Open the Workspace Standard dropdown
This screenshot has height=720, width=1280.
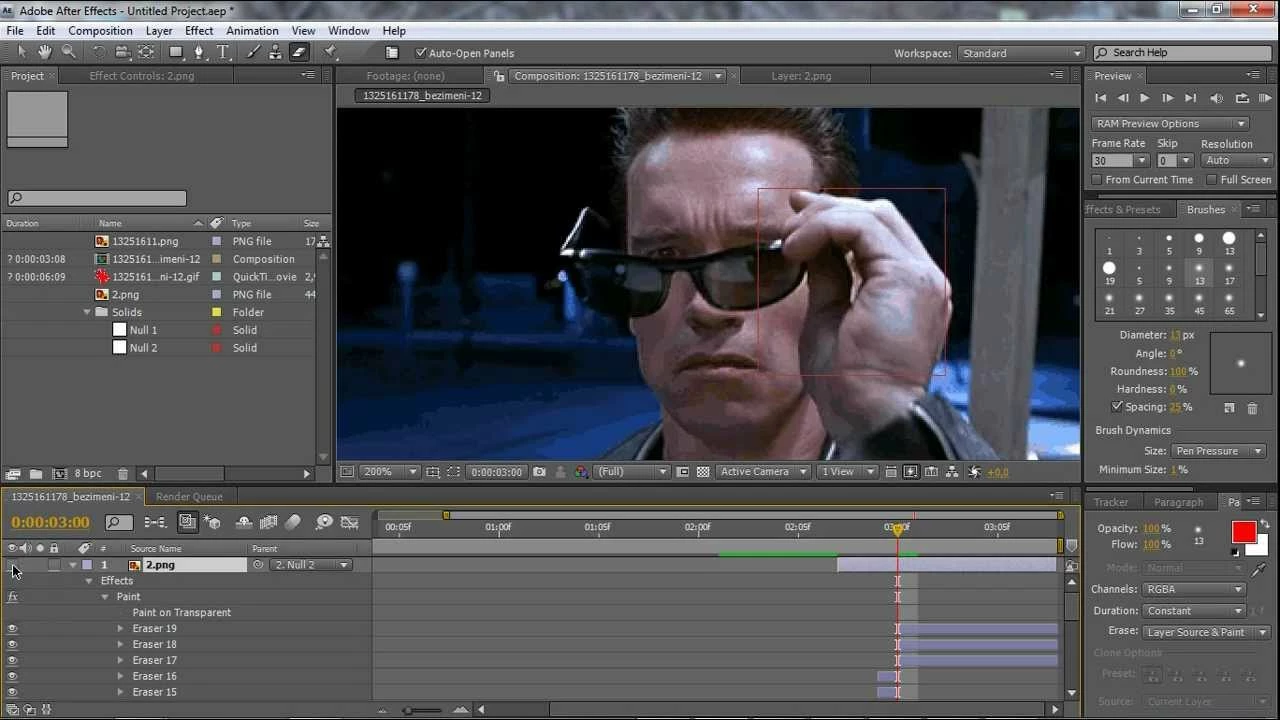[x=1021, y=53]
